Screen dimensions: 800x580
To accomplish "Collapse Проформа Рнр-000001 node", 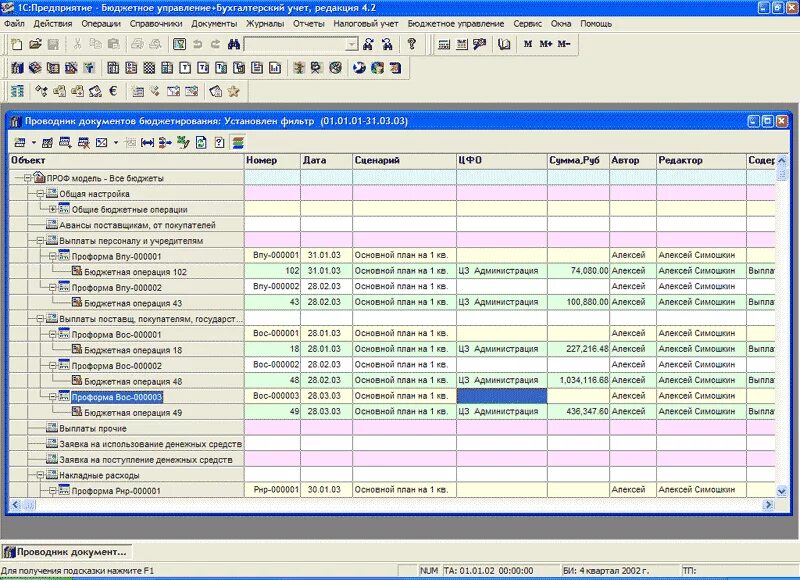I will click(x=52, y=491).
